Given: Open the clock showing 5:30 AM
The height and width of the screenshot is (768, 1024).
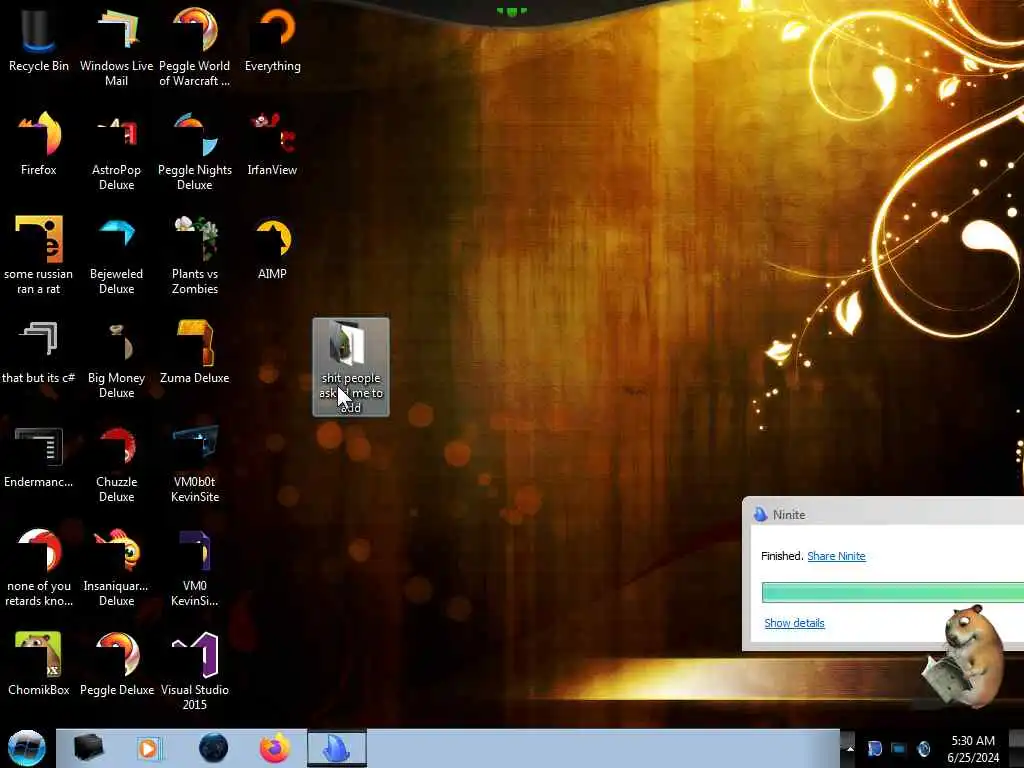Looking at the screenshot, I should (973, 748).
